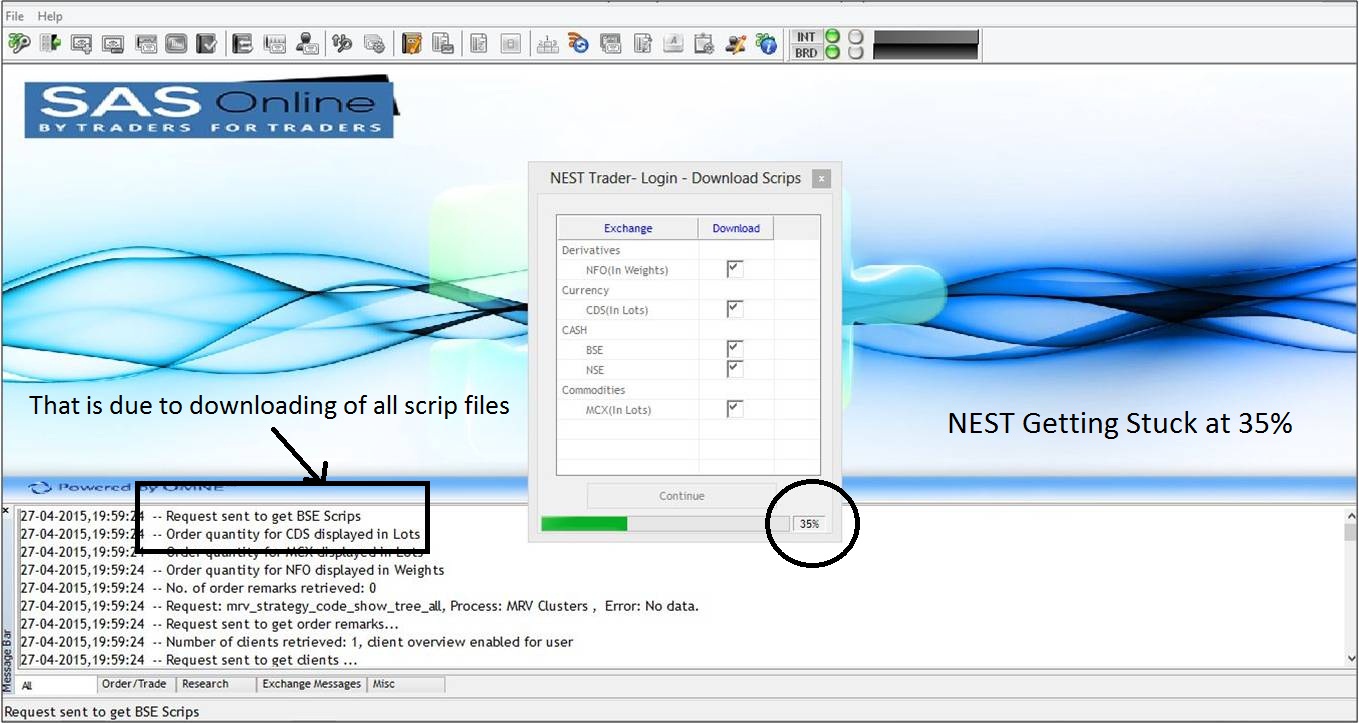
Task: Click the greyed document list icon
Action: click(x=479, y=44)
